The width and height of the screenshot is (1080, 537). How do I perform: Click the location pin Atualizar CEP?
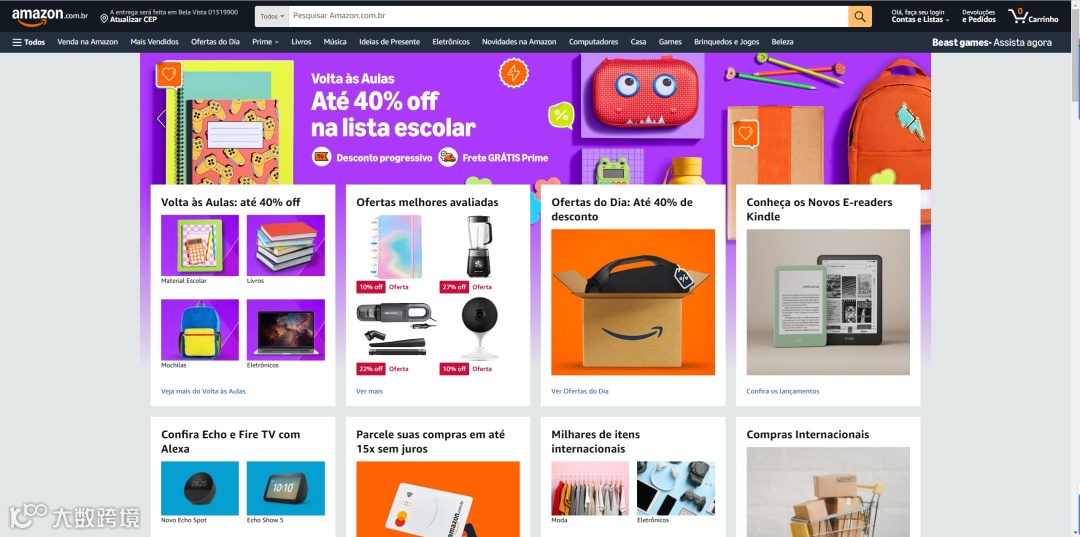169,16
